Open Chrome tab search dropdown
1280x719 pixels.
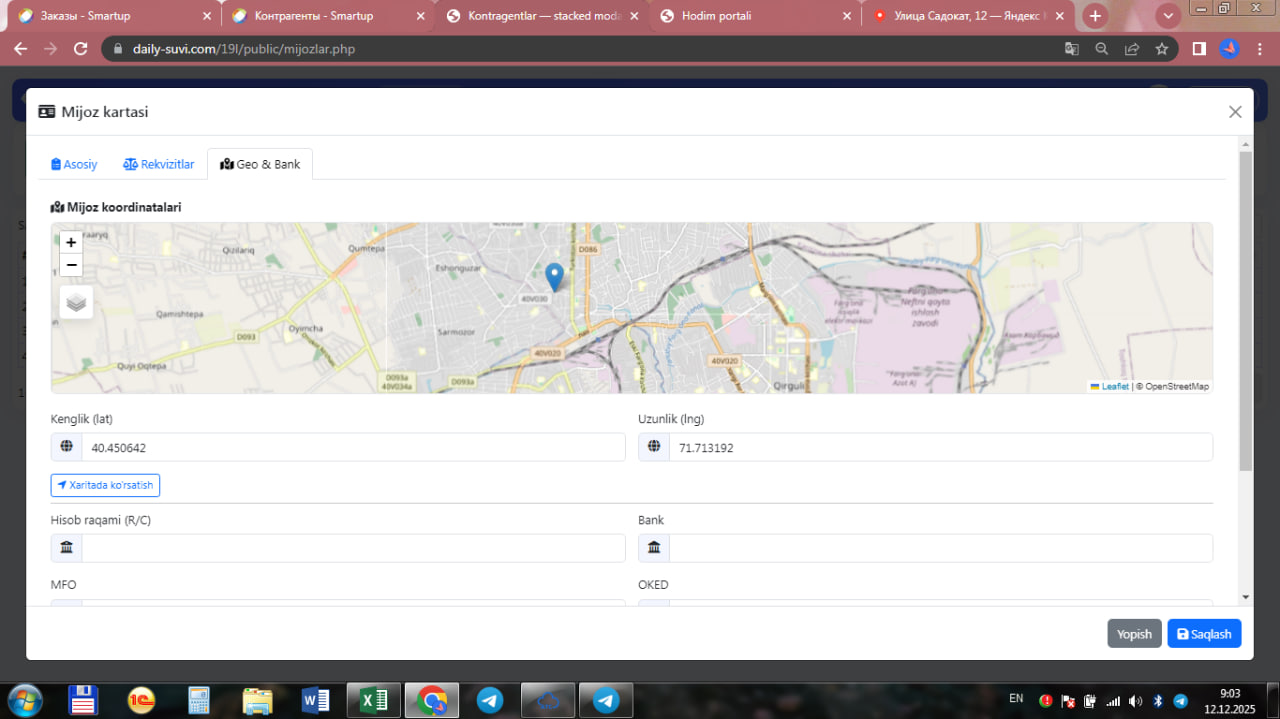tap(1167, 16)
